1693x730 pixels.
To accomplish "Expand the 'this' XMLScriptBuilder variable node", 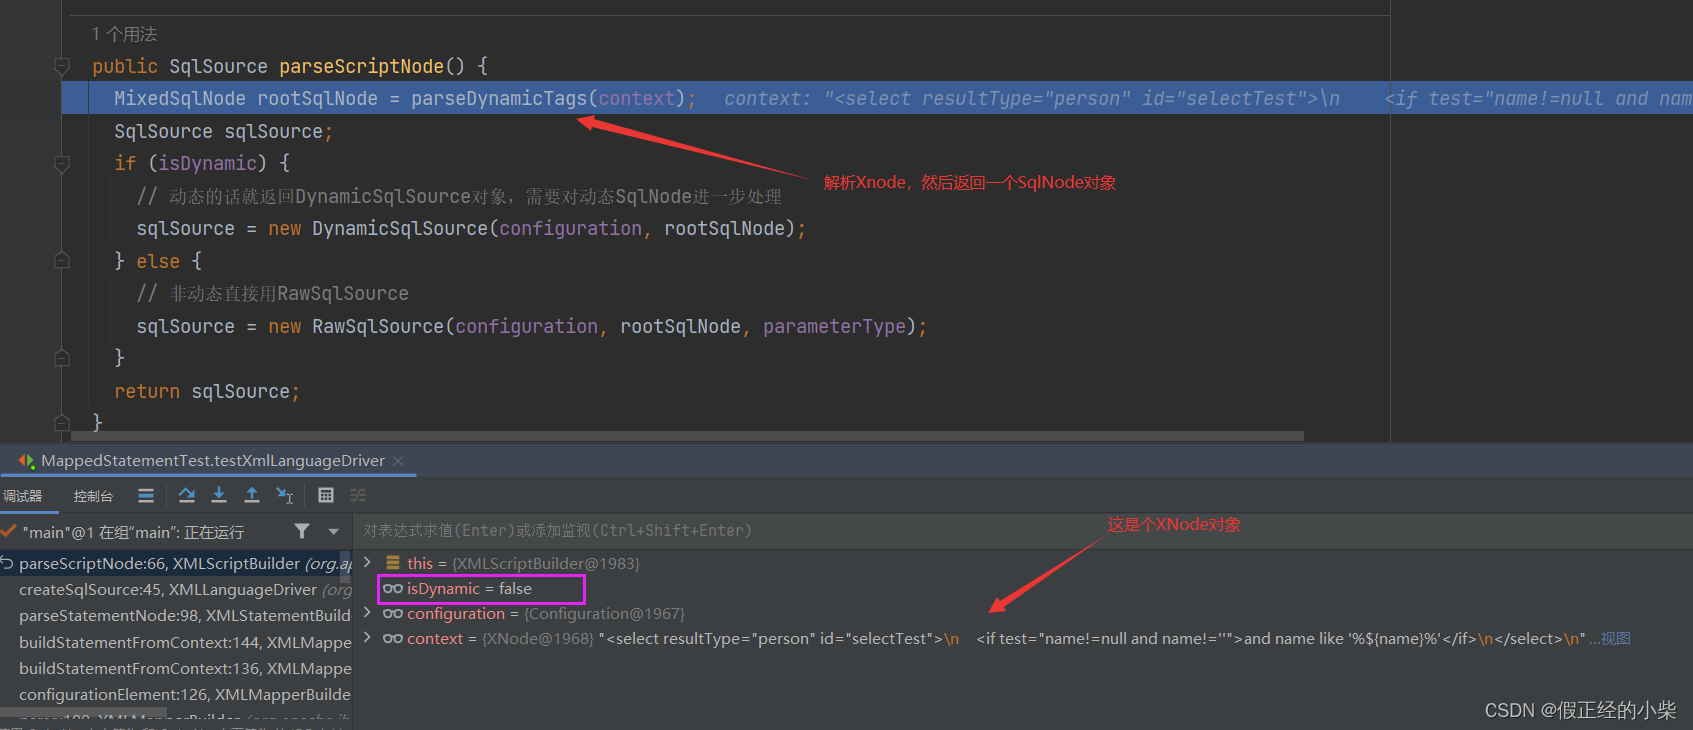I will click(x=368, y=563).
